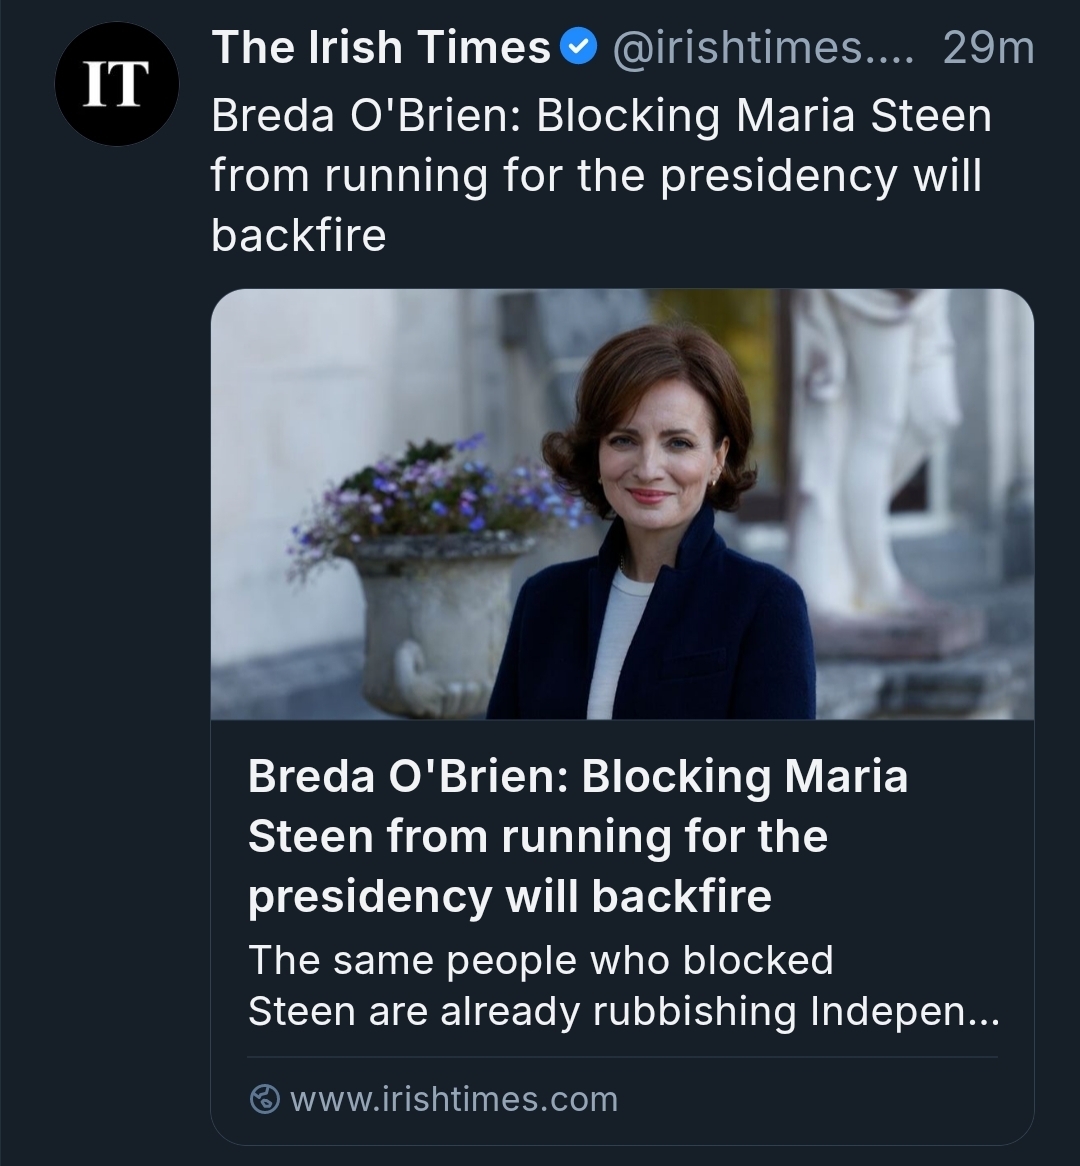Click "Steen from running for the" headline line
Screen dimensions: 1080x1166
[x=537, y=836]
